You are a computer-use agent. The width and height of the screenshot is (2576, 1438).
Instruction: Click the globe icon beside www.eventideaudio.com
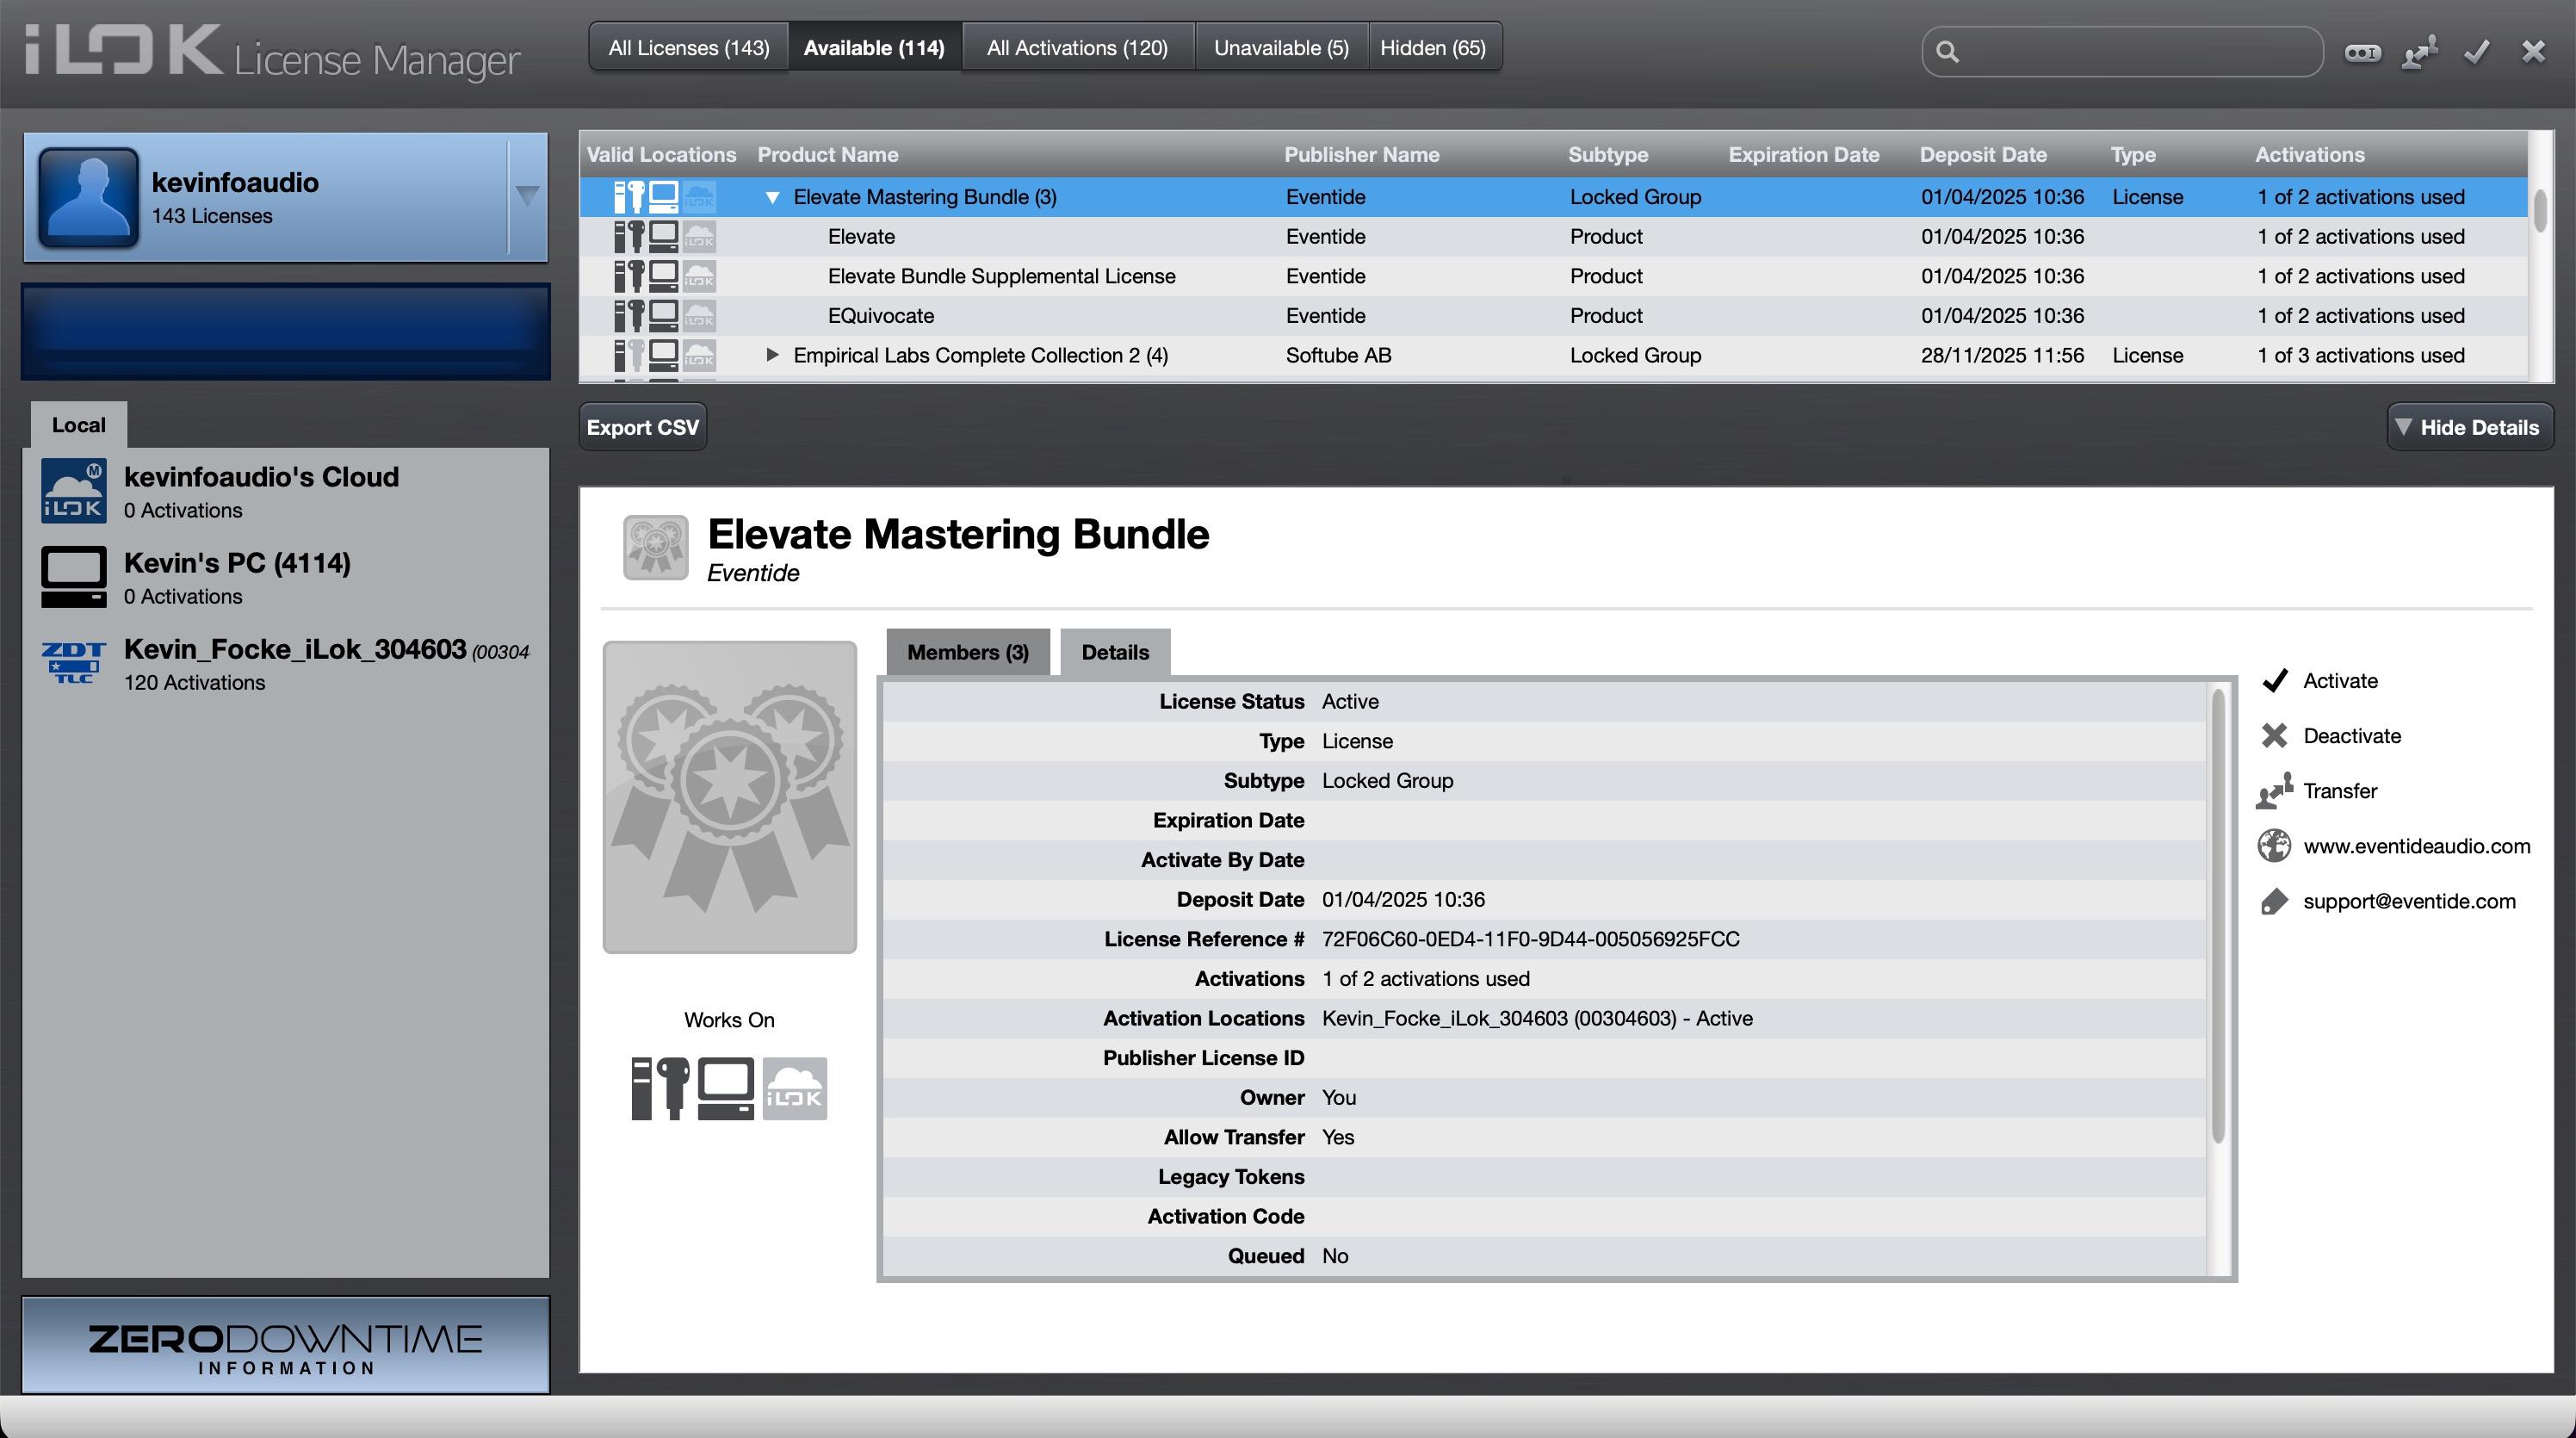pos(2274,846)
